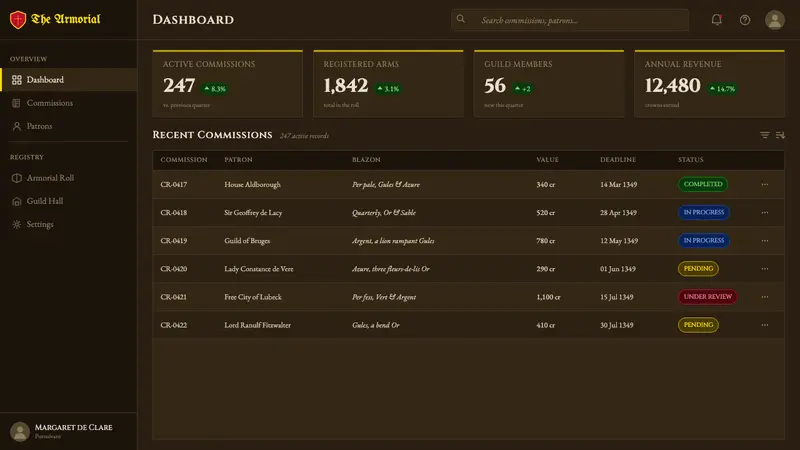This screenshot has width=800, height=450.
Task: Click the 28 Apr 1349 deadline
Action: click(x=618, y=213)
